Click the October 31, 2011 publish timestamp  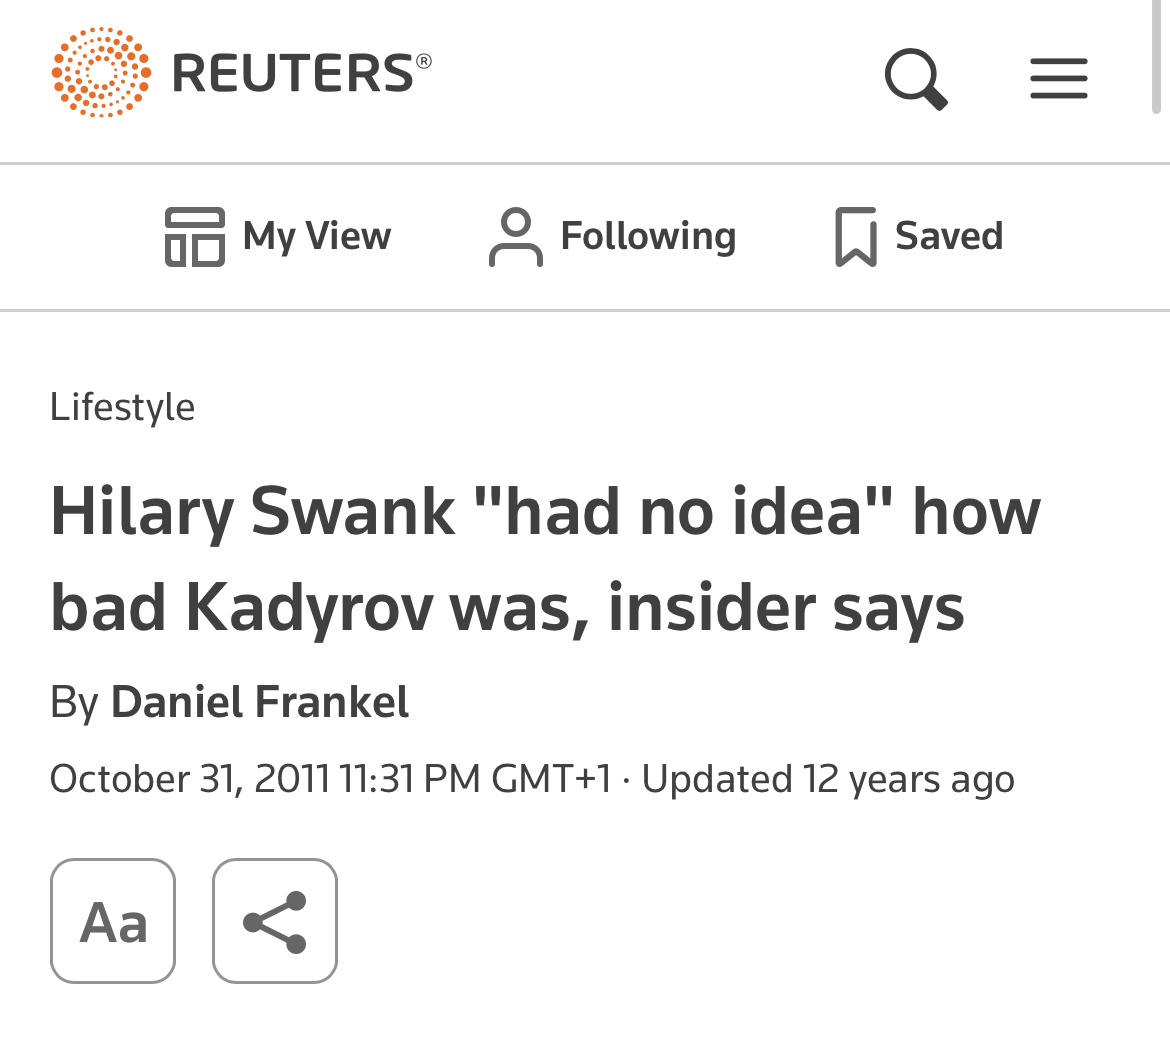pos(331,779)
